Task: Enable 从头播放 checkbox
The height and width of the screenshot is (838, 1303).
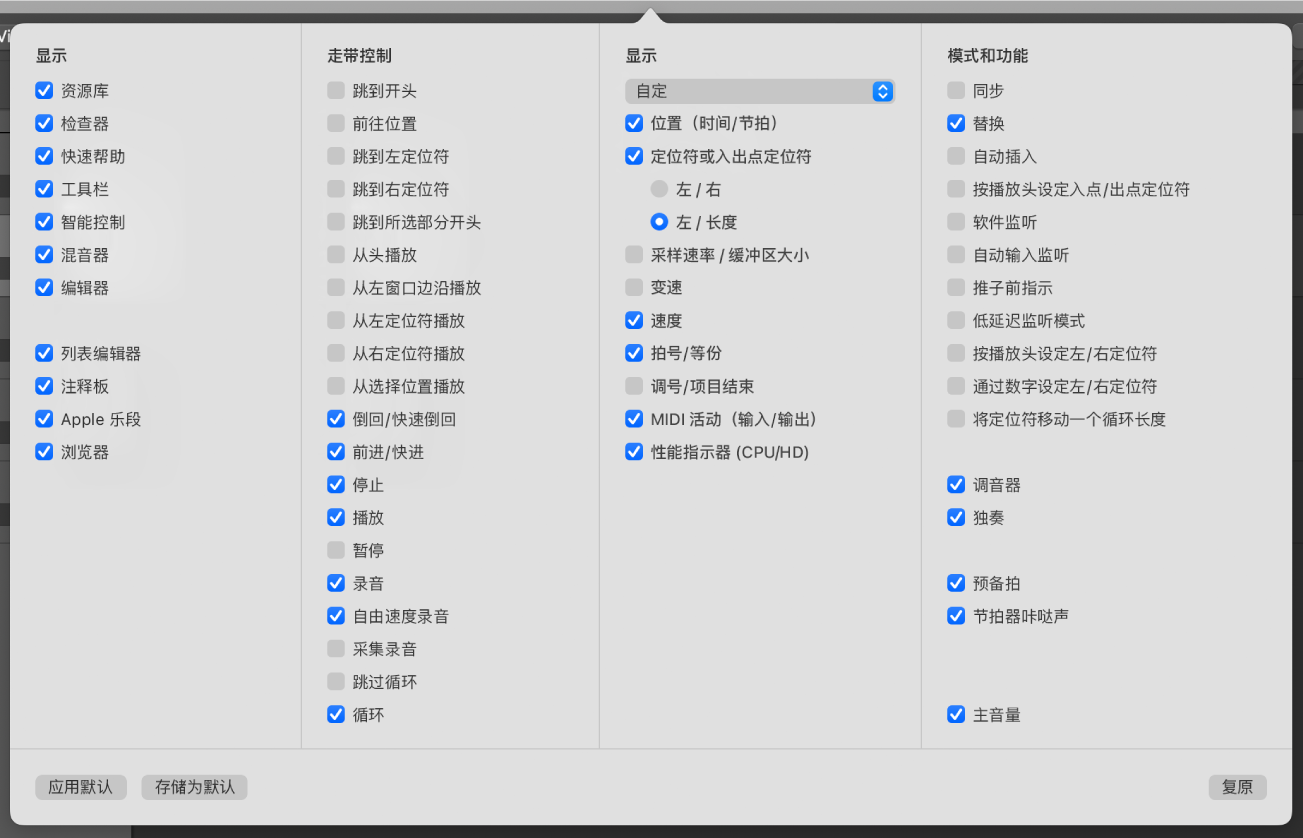Action: coord(336,255)
